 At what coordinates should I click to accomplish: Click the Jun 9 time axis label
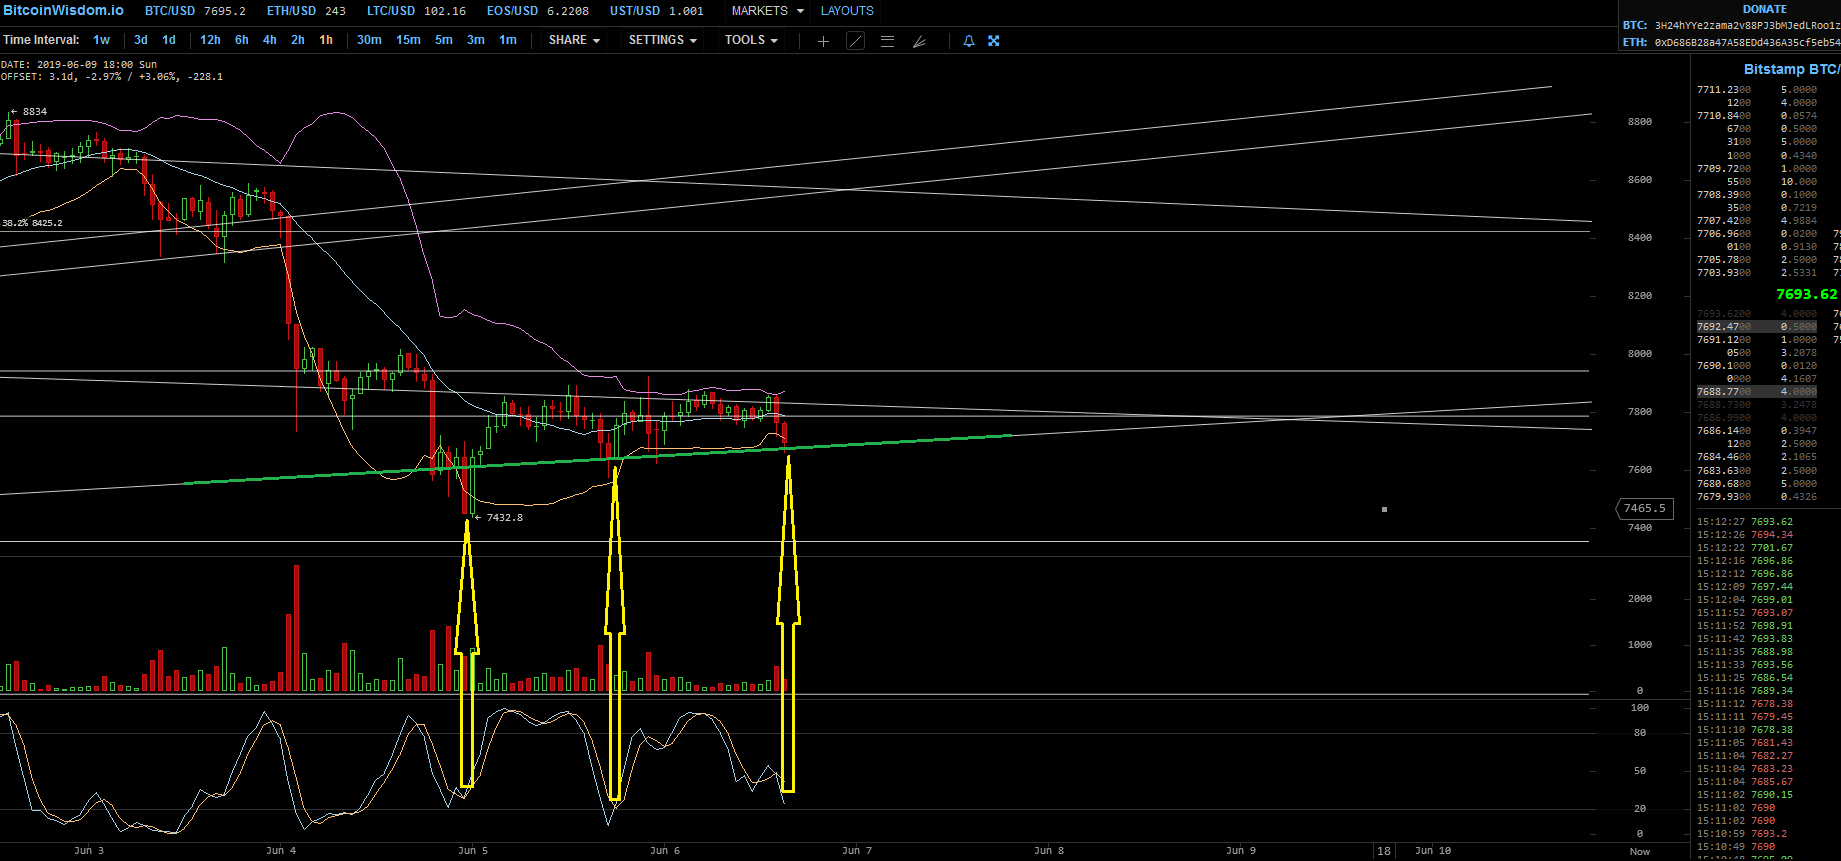point(1241,851)
